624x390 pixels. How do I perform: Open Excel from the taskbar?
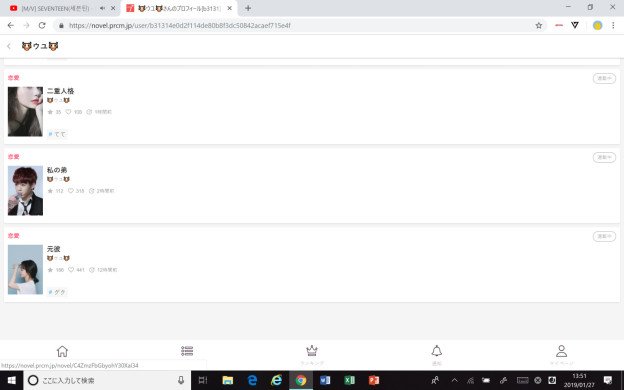[349, 380]
